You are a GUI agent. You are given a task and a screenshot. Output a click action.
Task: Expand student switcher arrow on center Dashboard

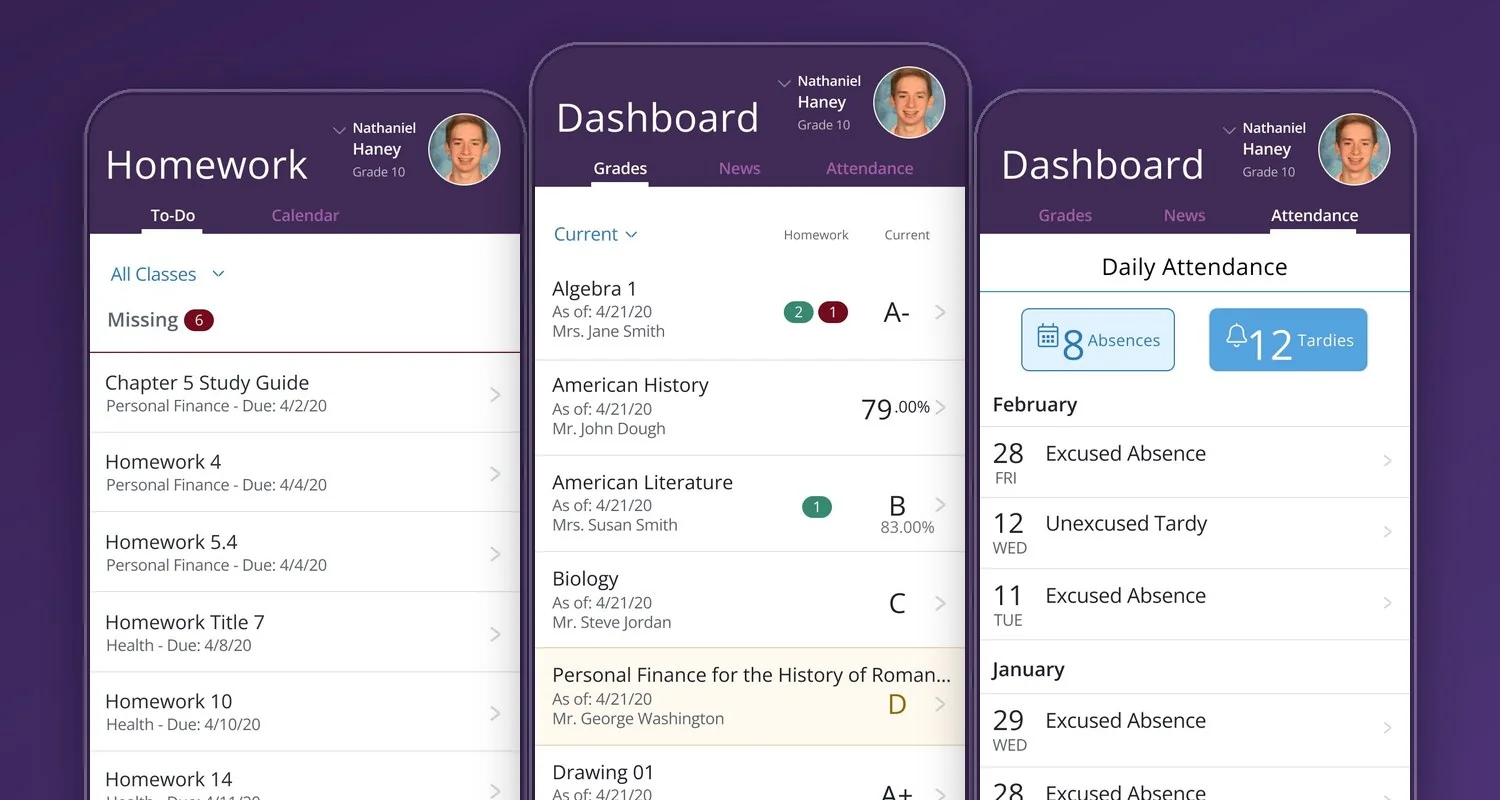(784, 83)
